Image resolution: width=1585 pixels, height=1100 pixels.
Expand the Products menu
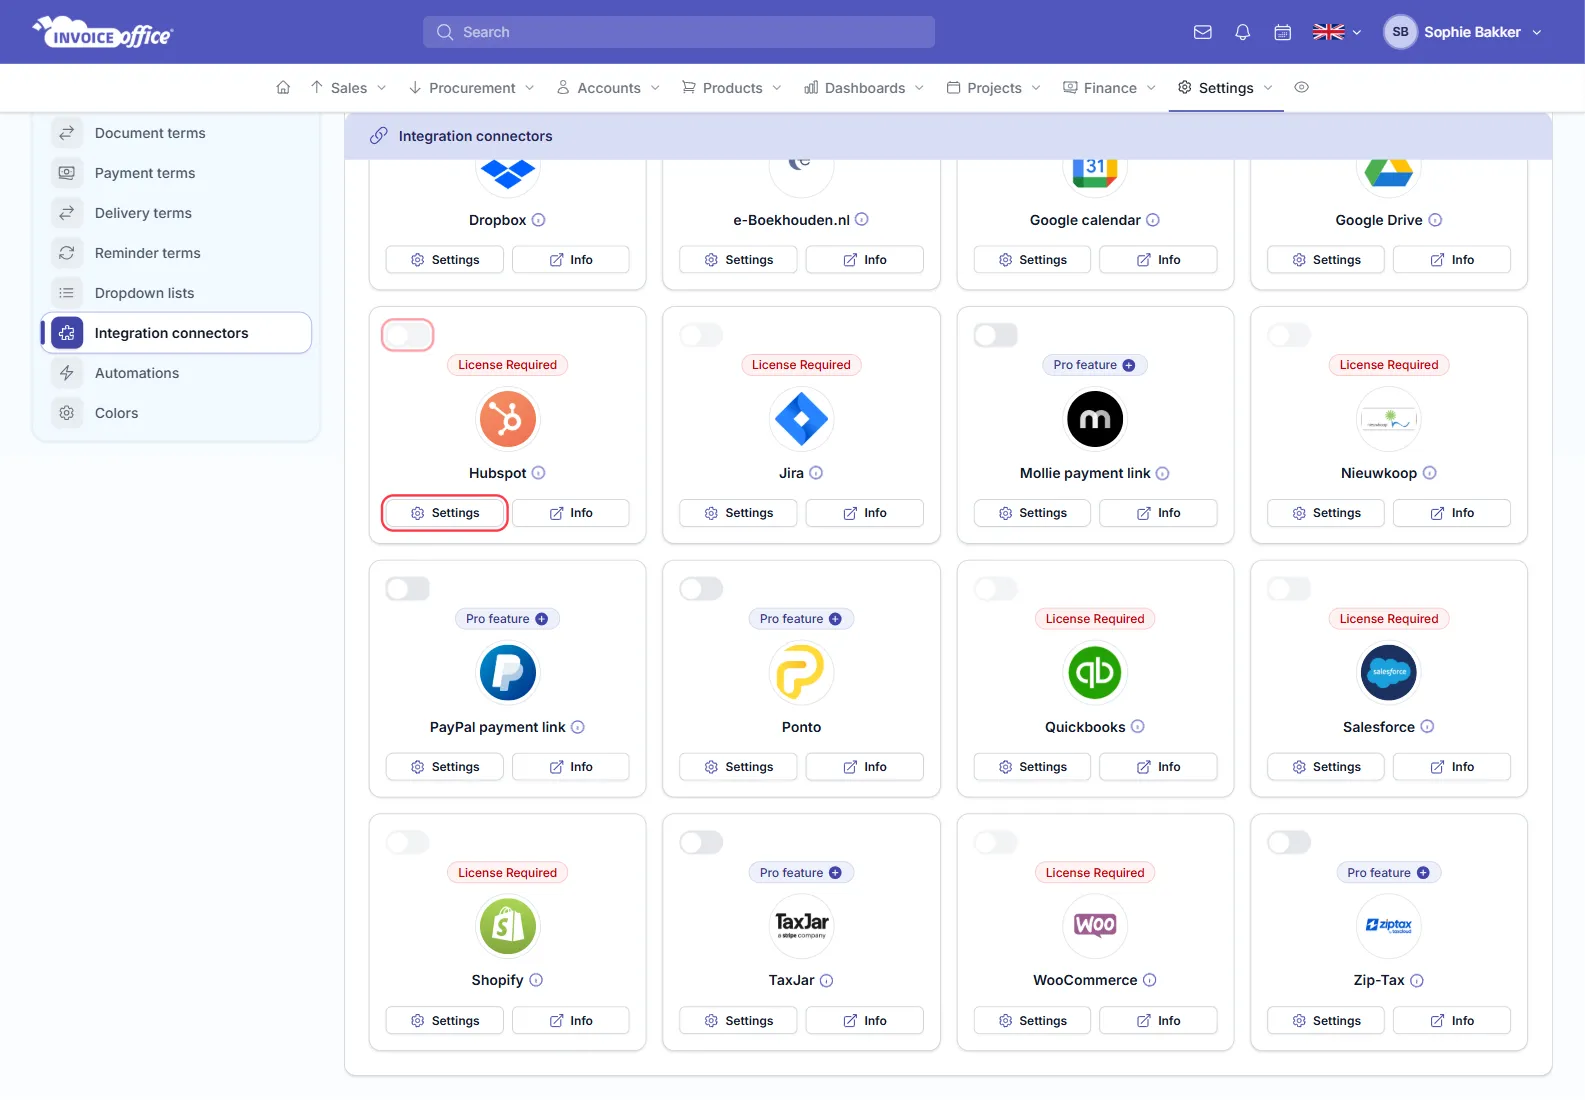tap(732, 88)
